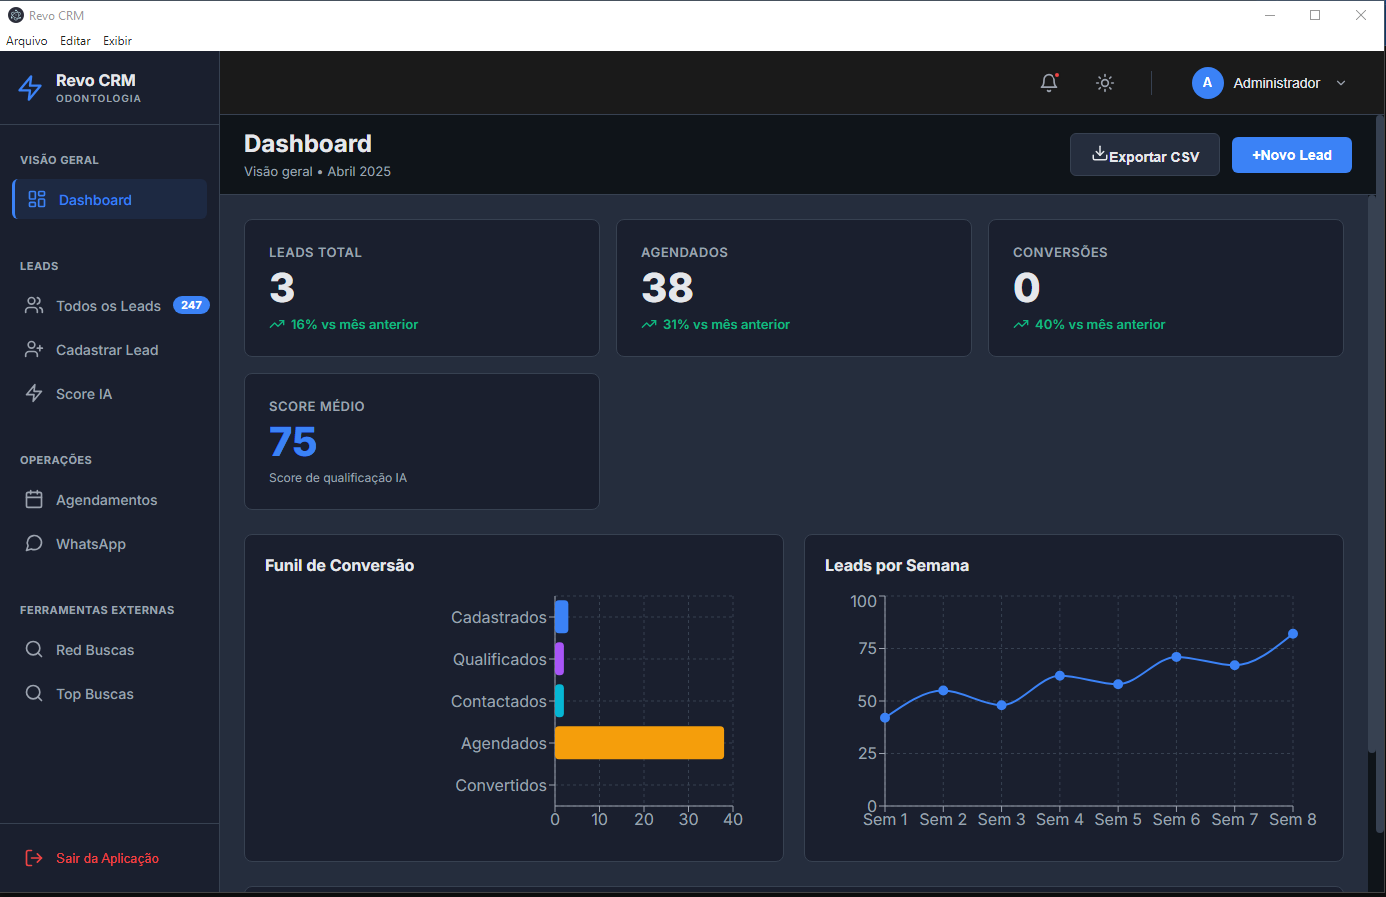Click the Top Buscas search icon
1386x897 pixels.
[x=32, y=693]
